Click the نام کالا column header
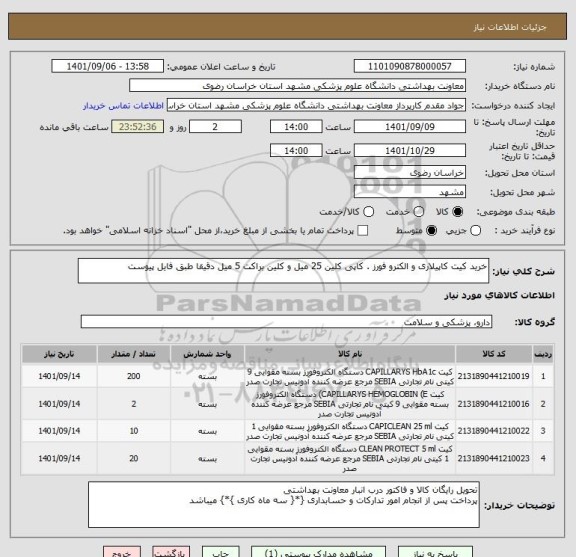This screenshot has width=576, height=557. (350, 354)
